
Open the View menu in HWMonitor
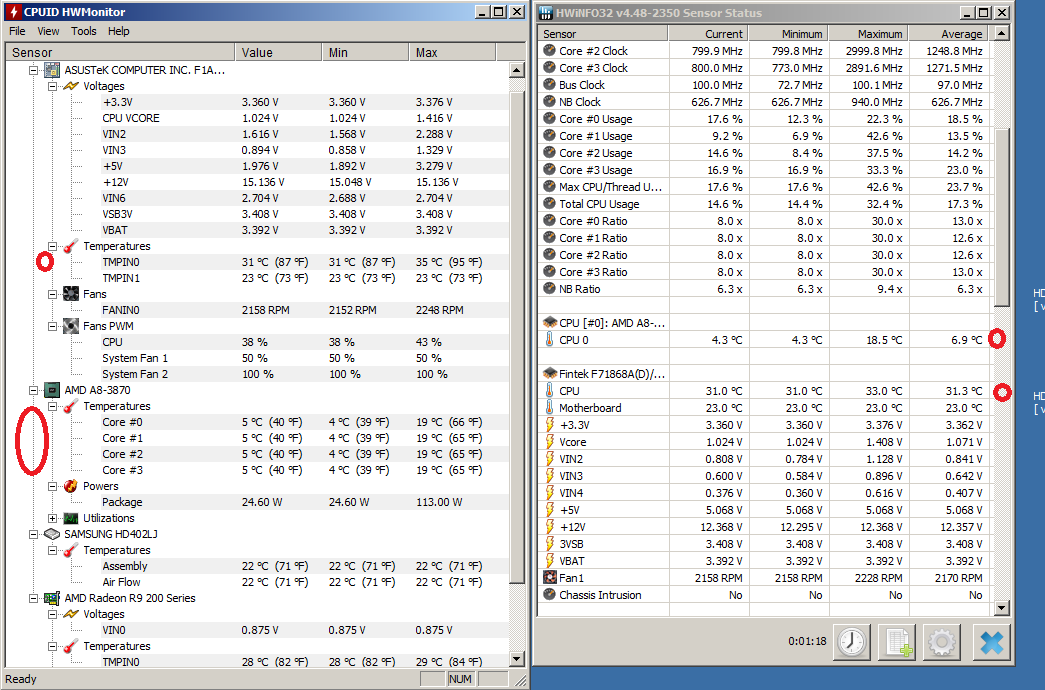pyautogui.click(x=48, y=31)
